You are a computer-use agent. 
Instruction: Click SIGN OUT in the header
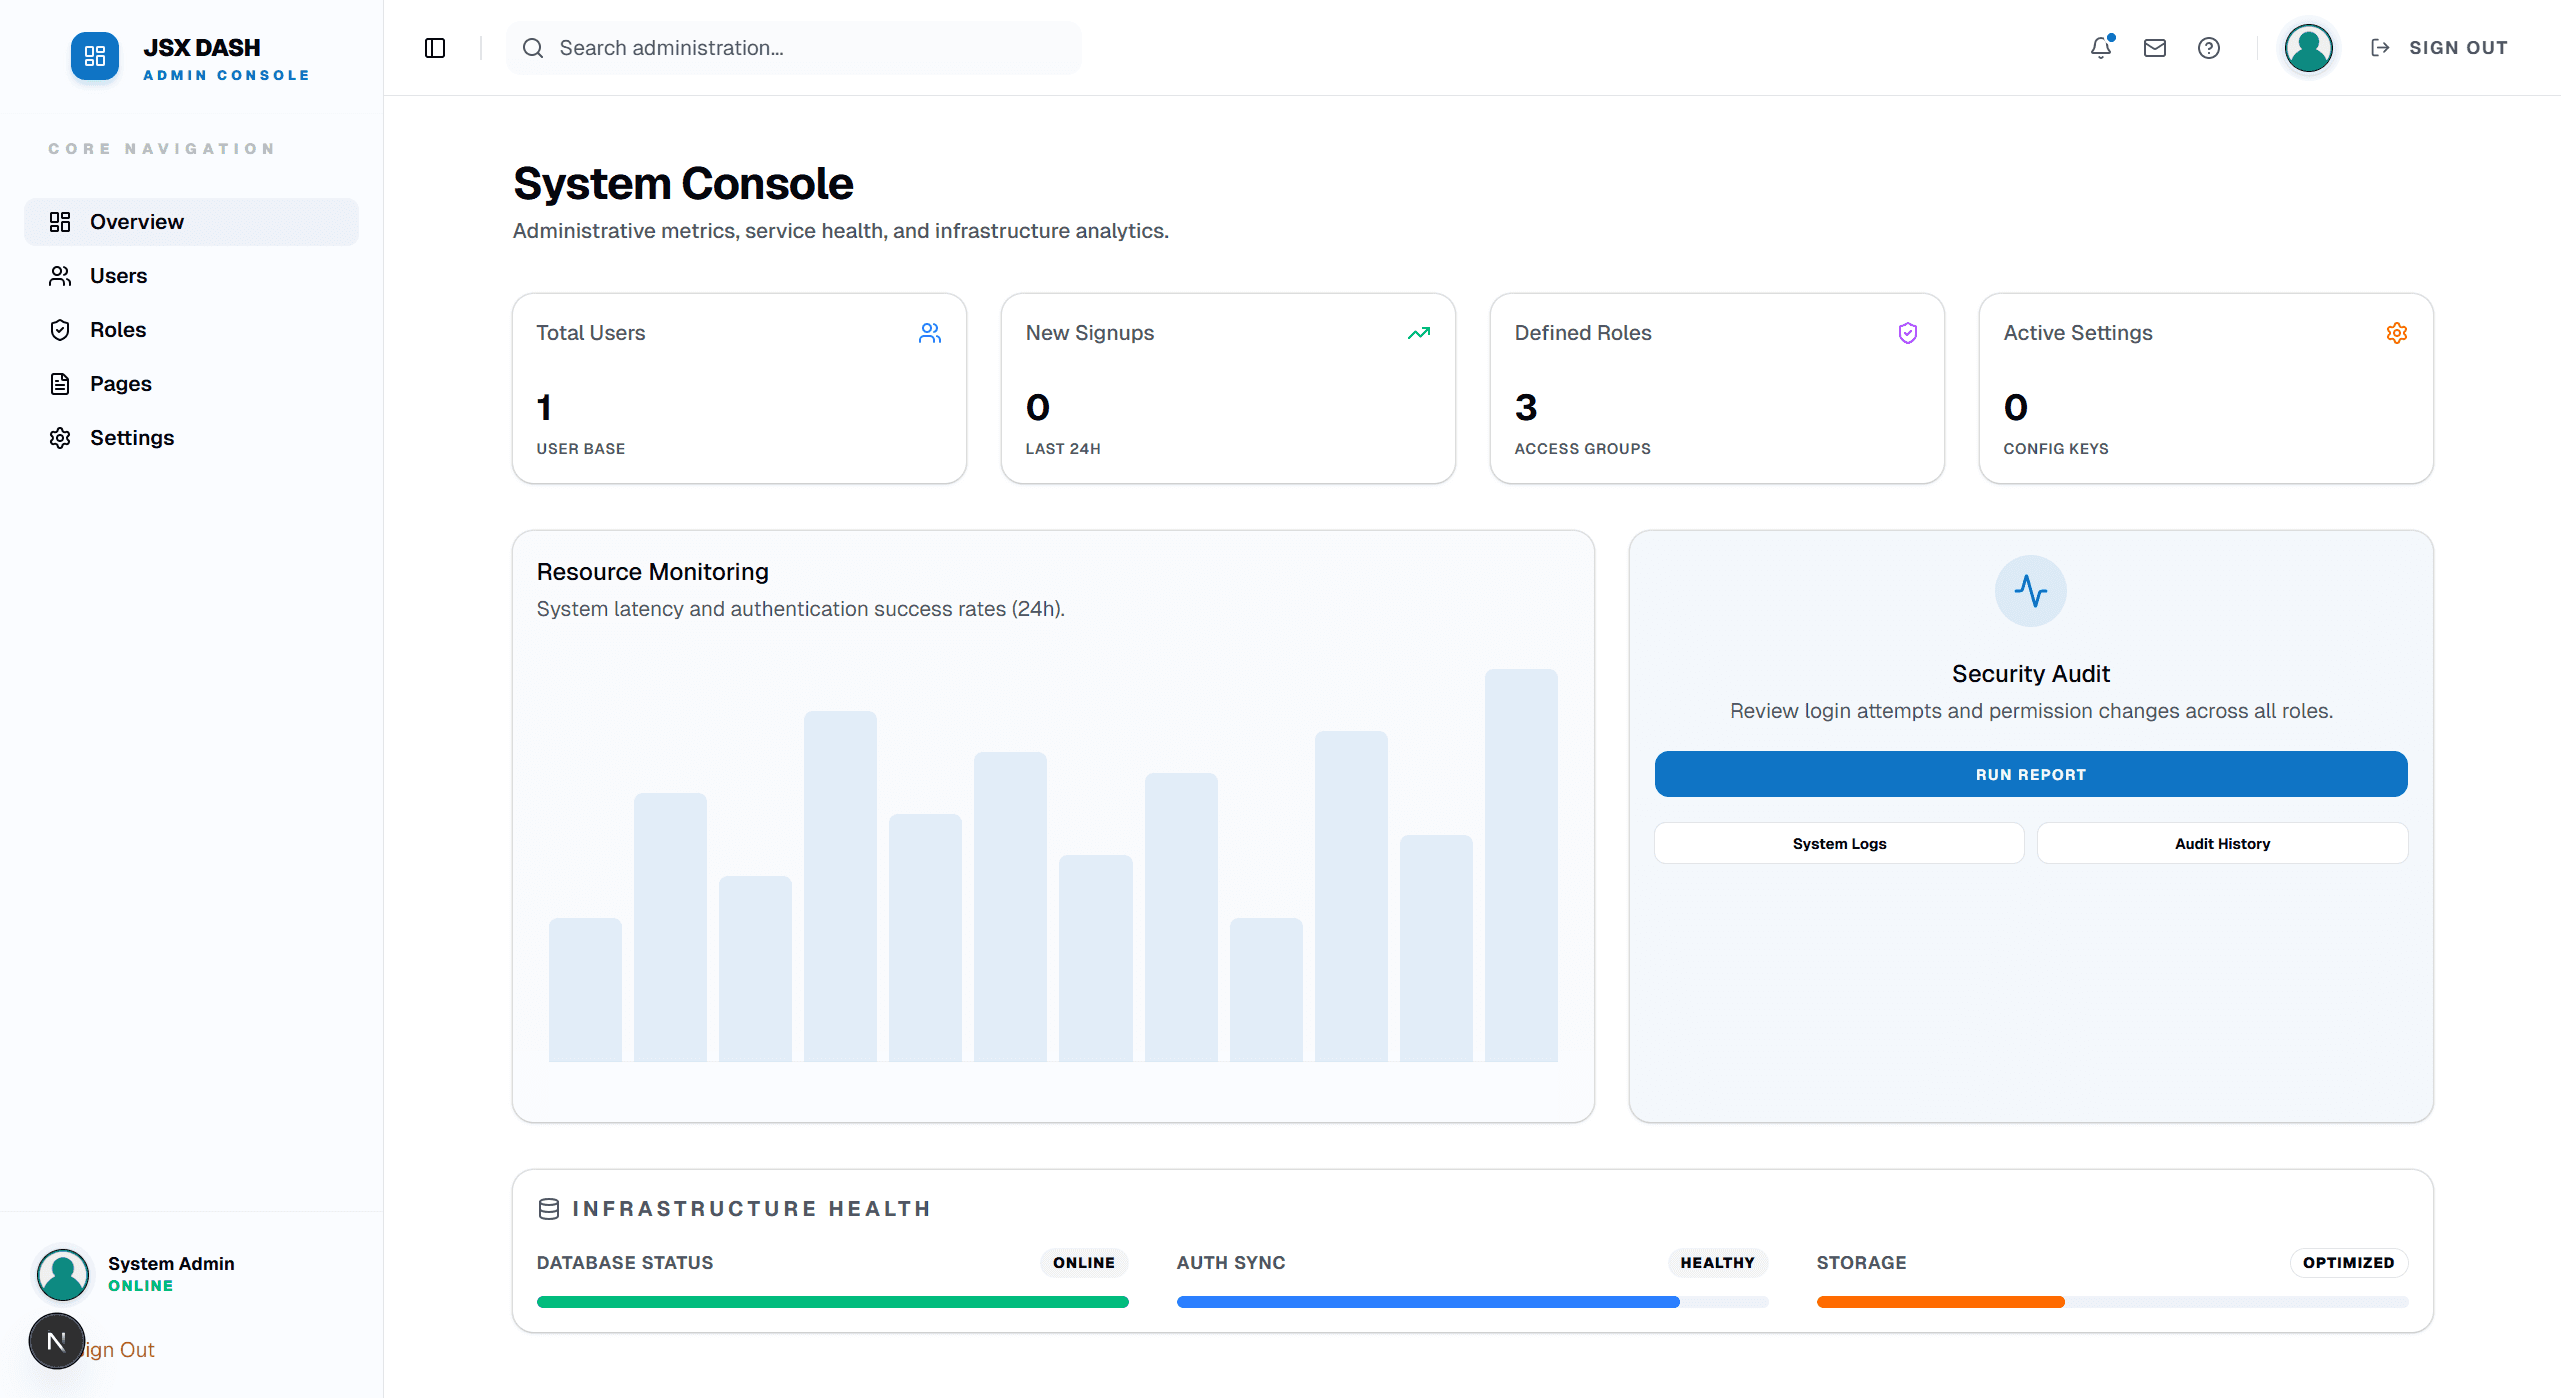[2458, 48]
